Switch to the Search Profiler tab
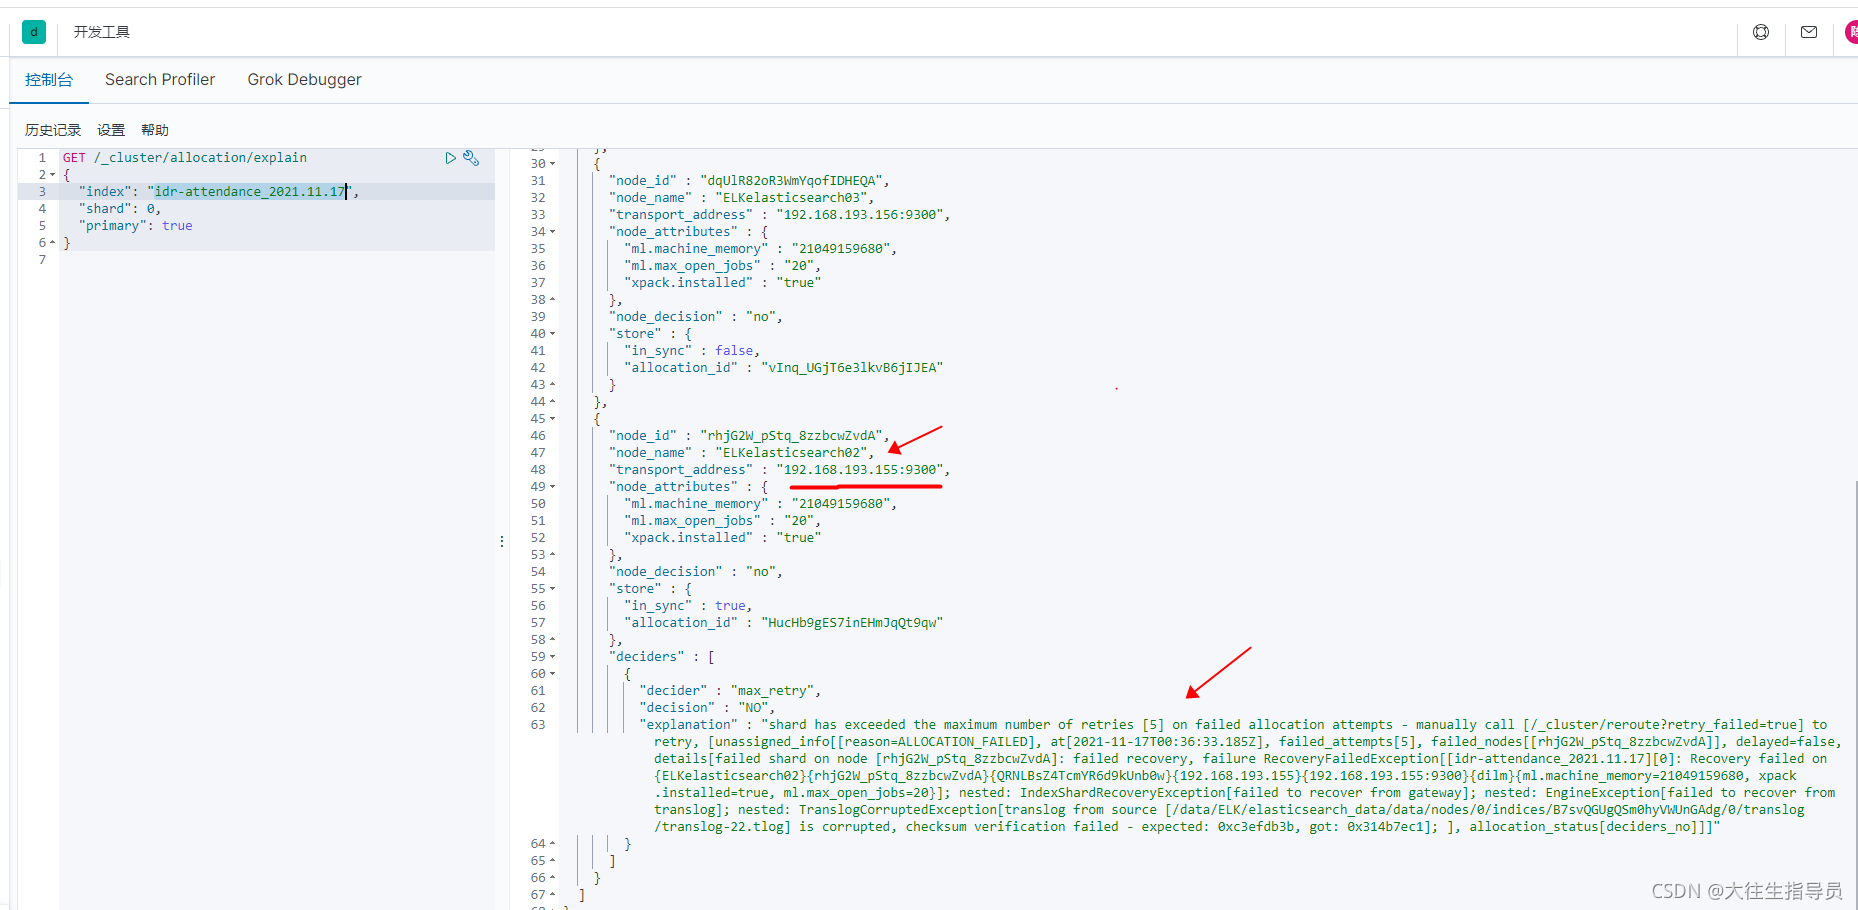Viewport: 1858px width, 910px height. (x=160, y=80)
